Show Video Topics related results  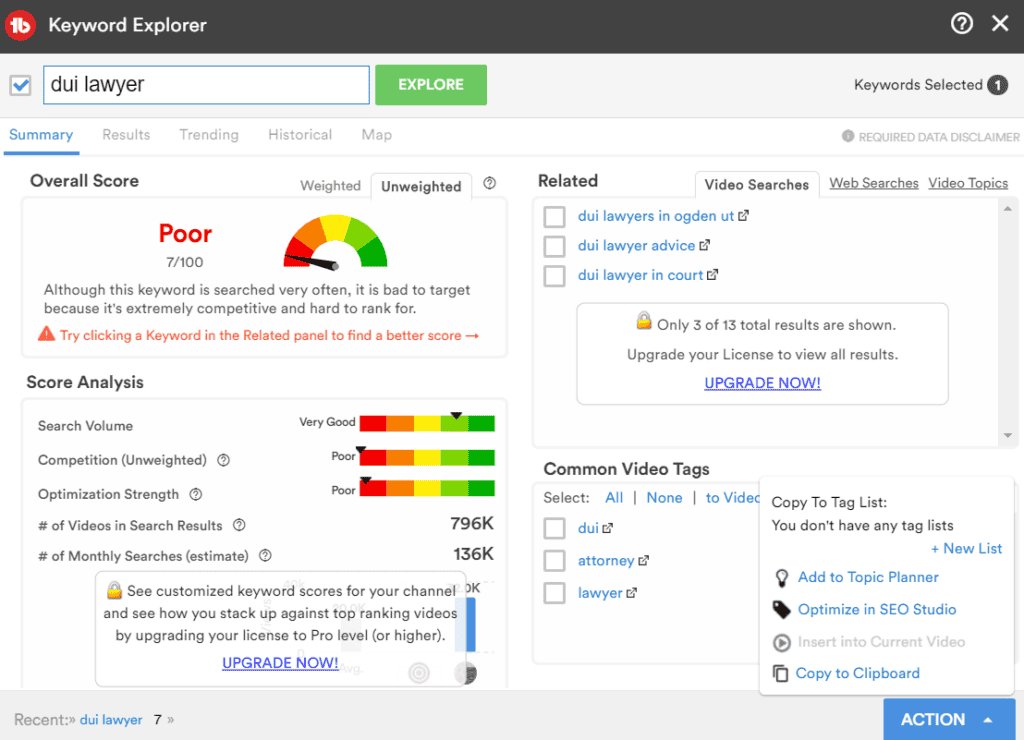968,184
